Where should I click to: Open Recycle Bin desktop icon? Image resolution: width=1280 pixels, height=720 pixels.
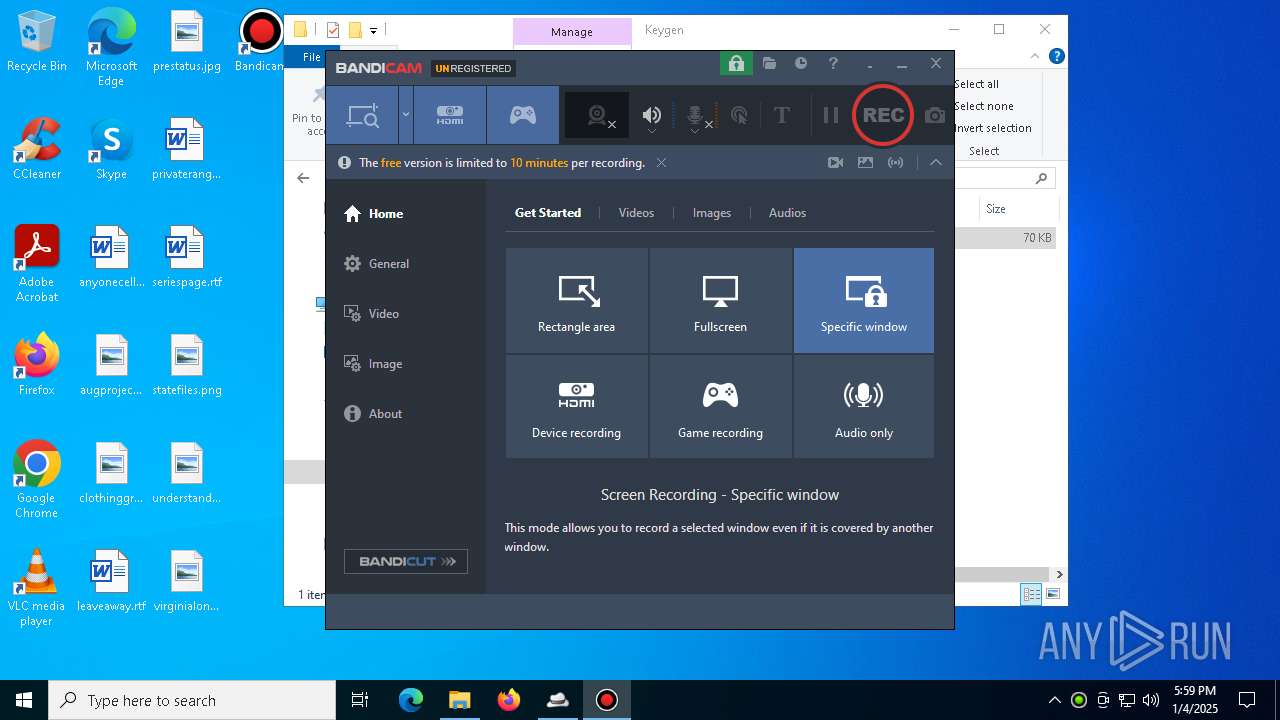[x=37, y=42]
